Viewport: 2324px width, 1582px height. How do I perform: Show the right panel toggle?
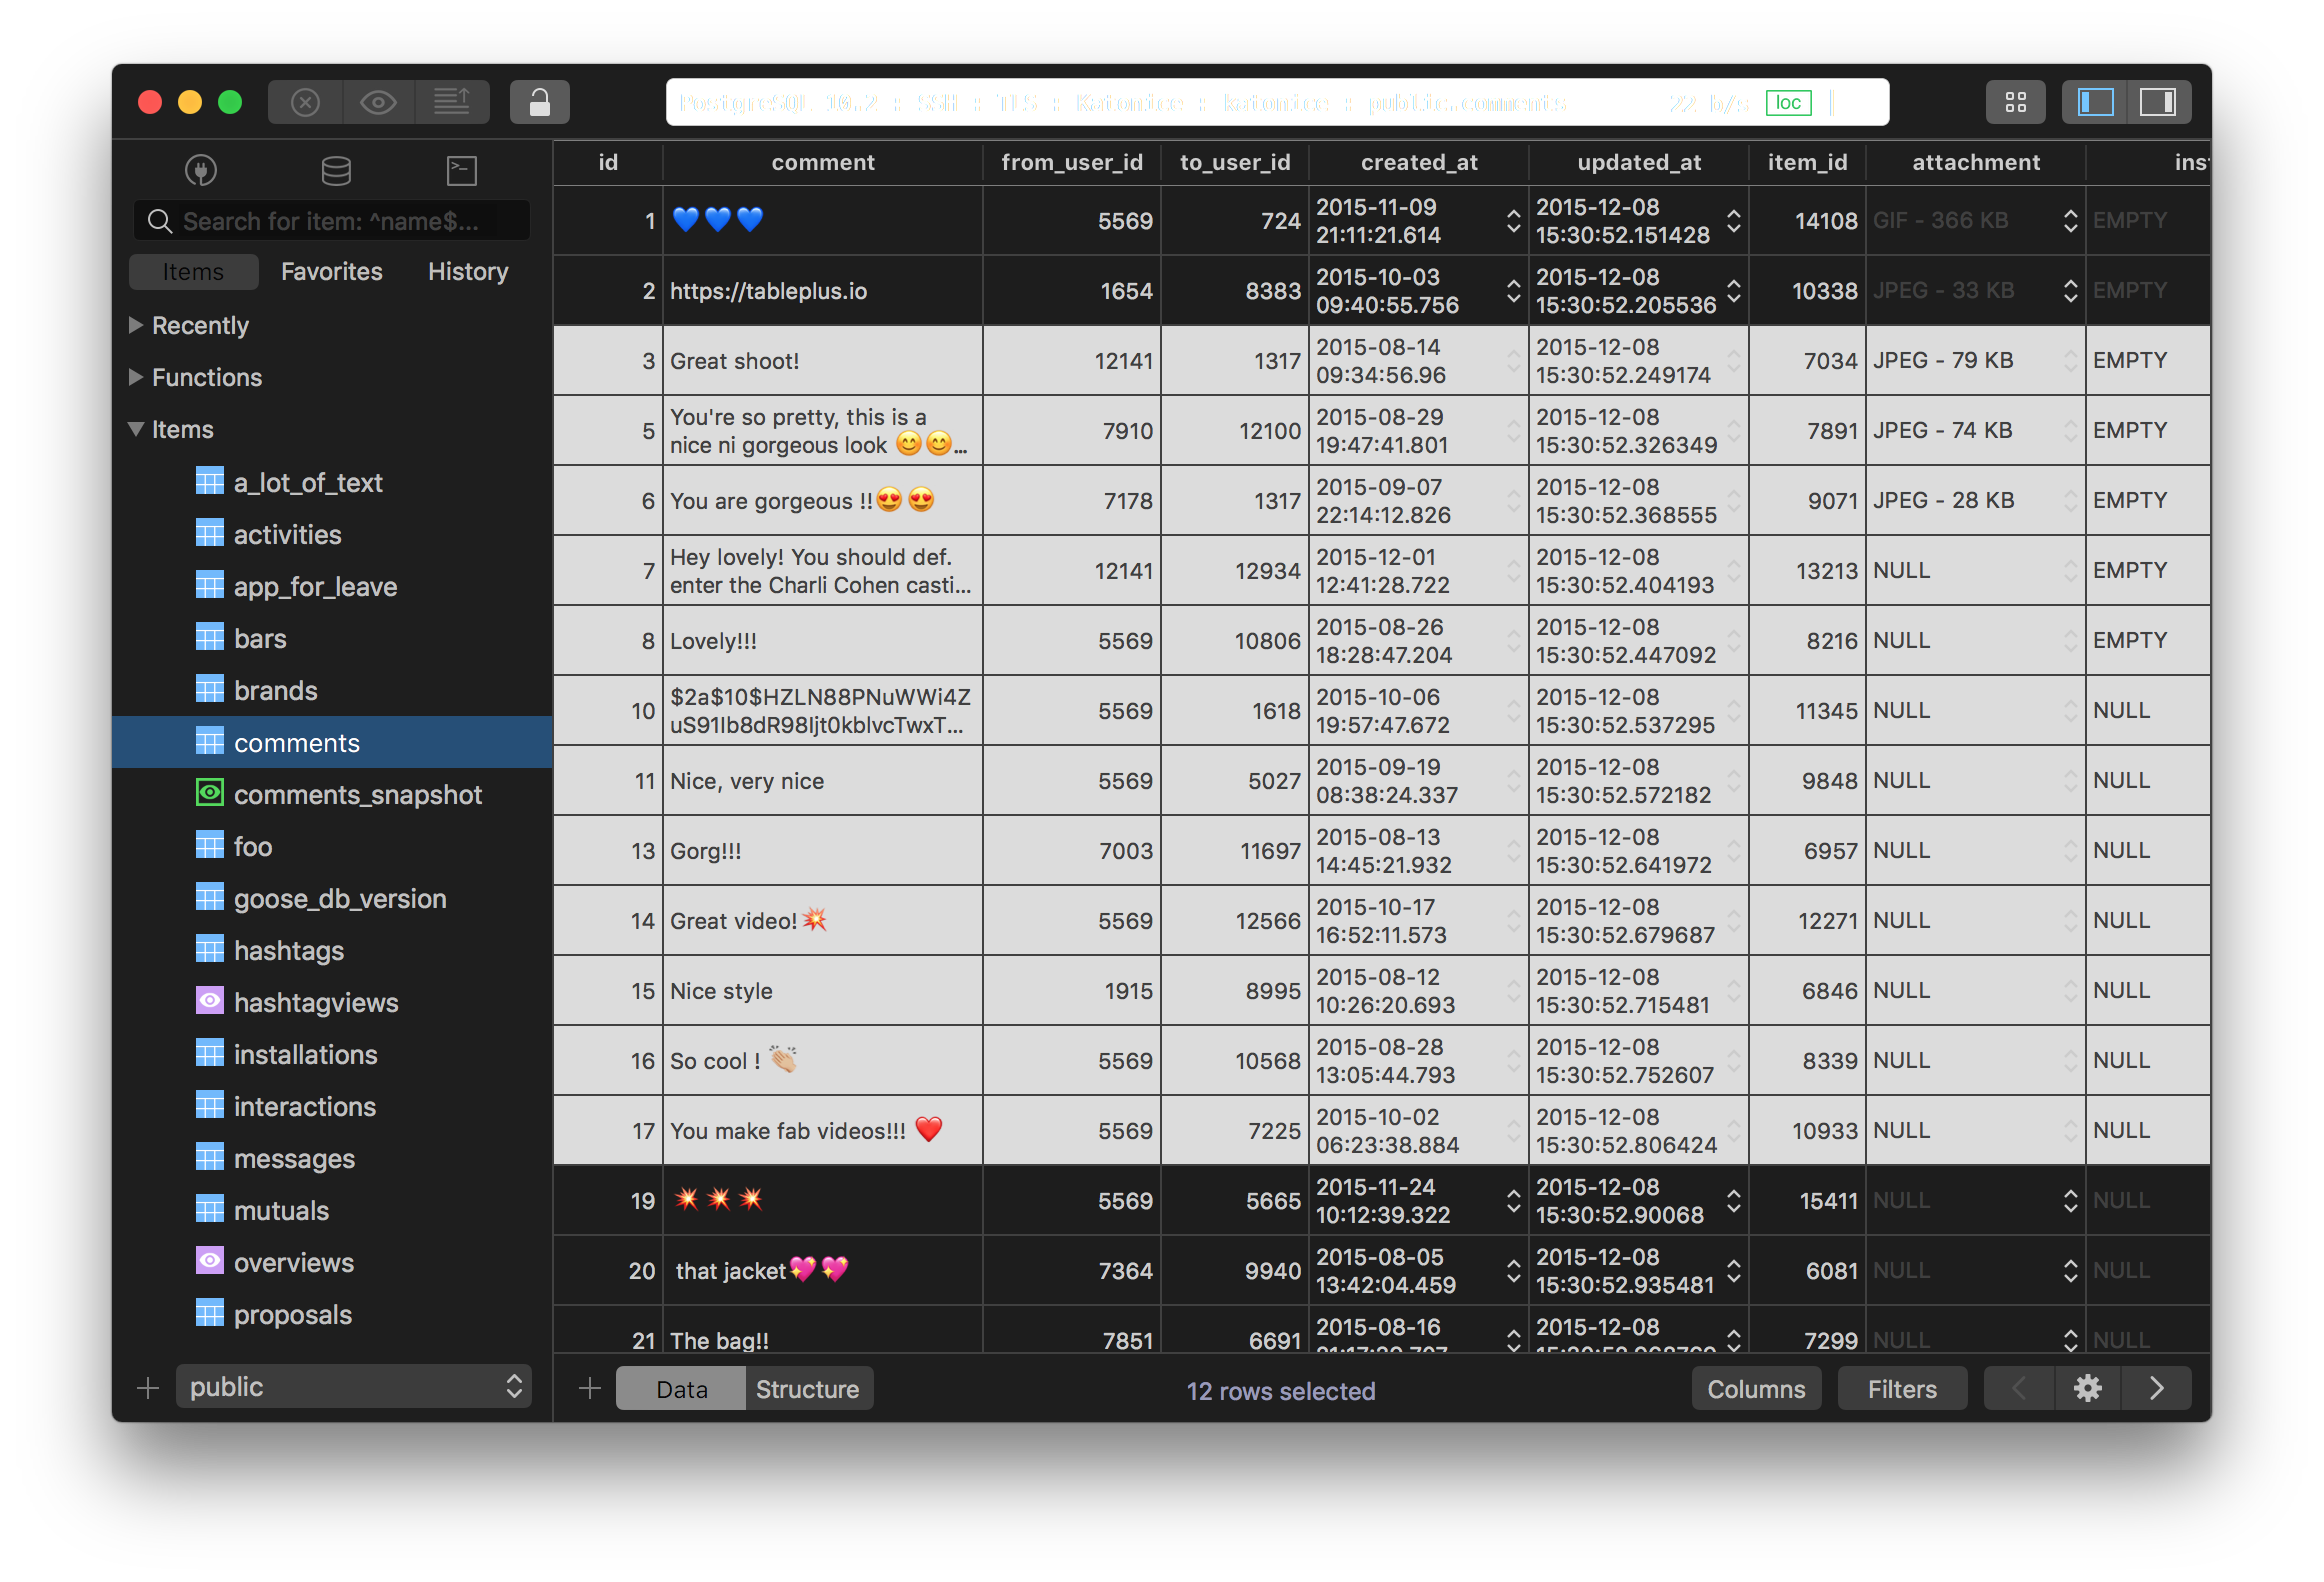coord(2159,101)
